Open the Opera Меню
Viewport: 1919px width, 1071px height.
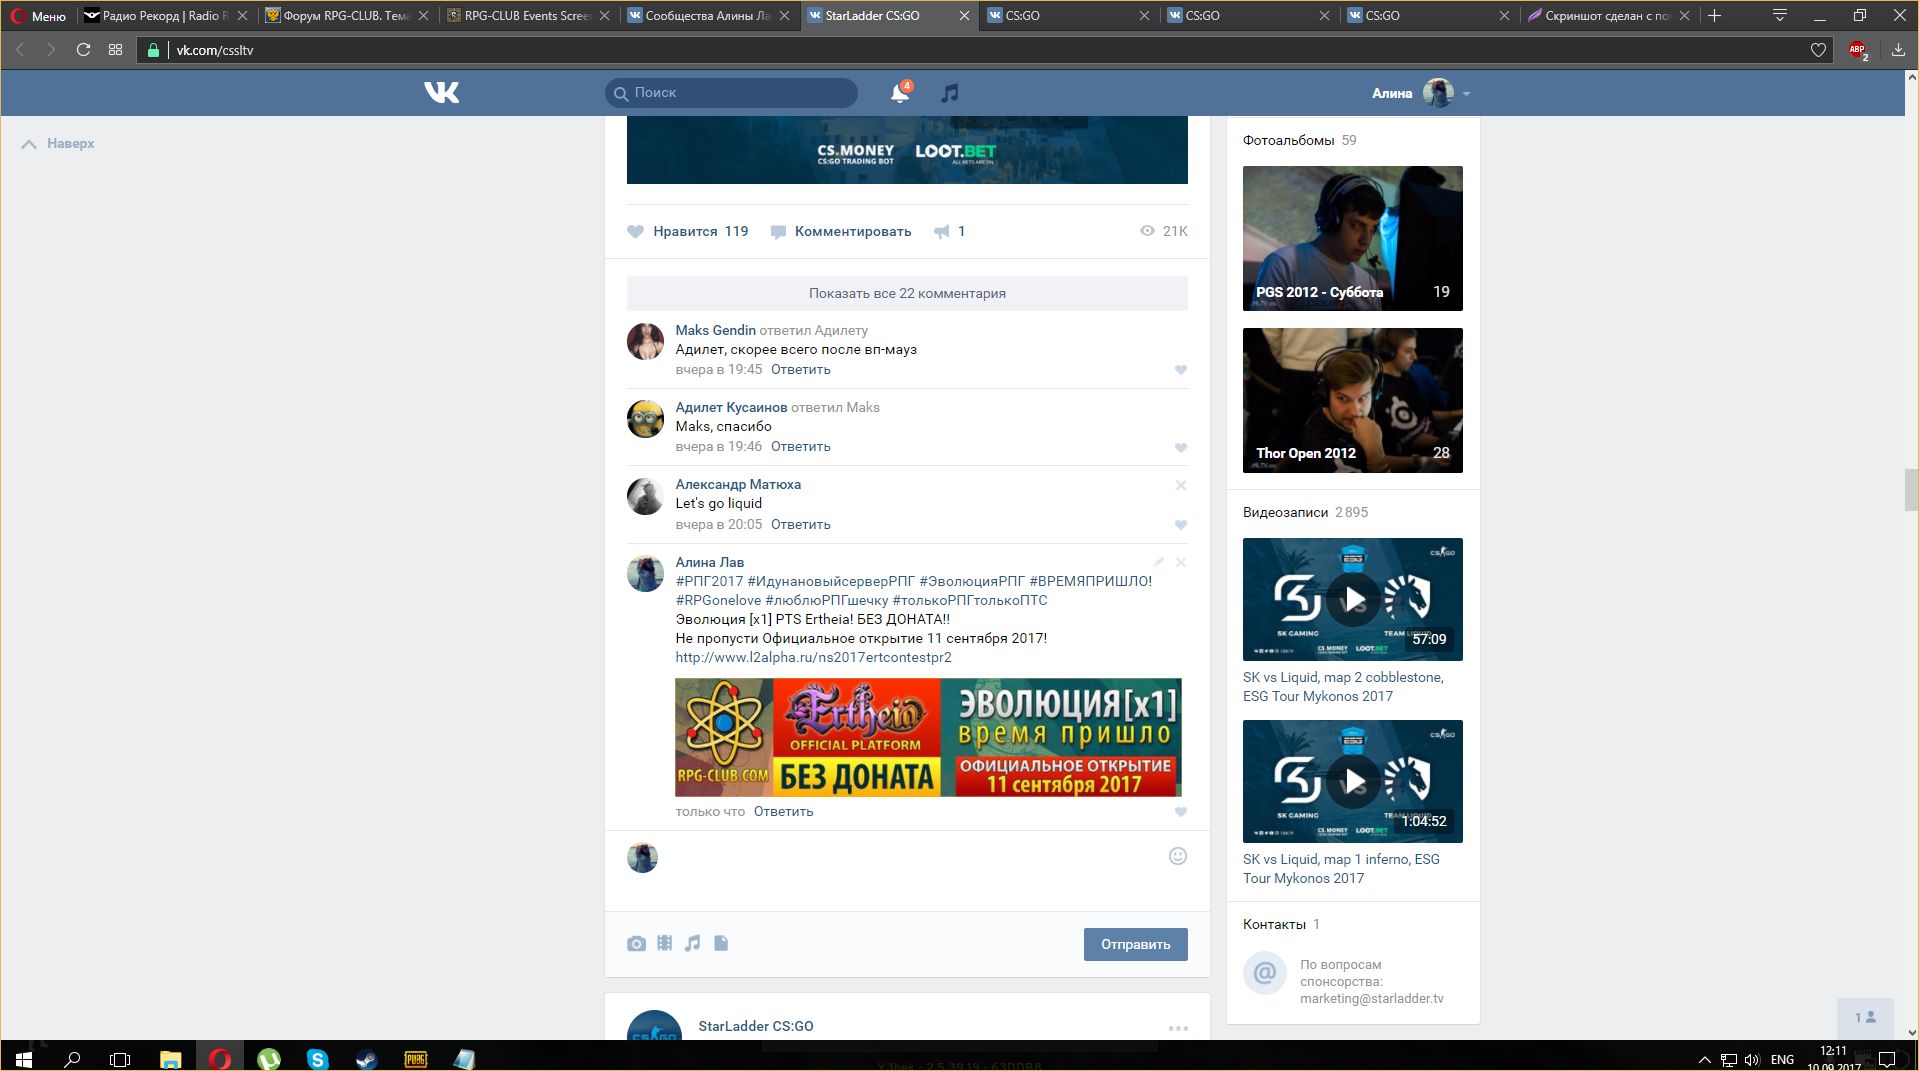(x=38, y=15)
